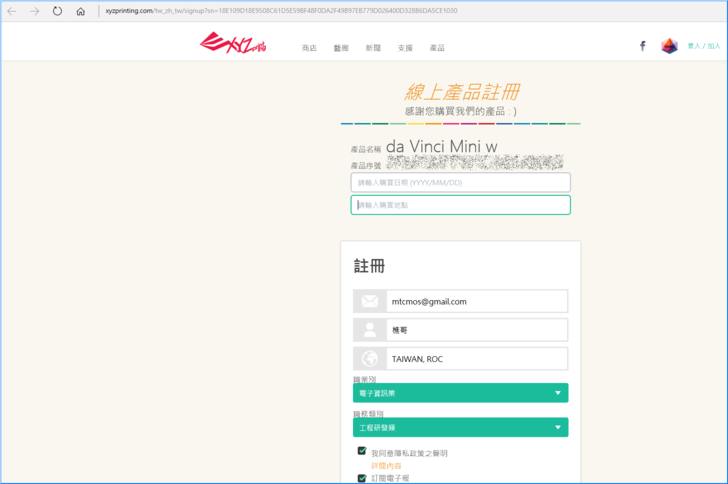Image resolution: width=728 pixels, height=484 pixels.
Task: Open the Facebook icon in header
Action: pyautogui.click(x=642, y=46)
